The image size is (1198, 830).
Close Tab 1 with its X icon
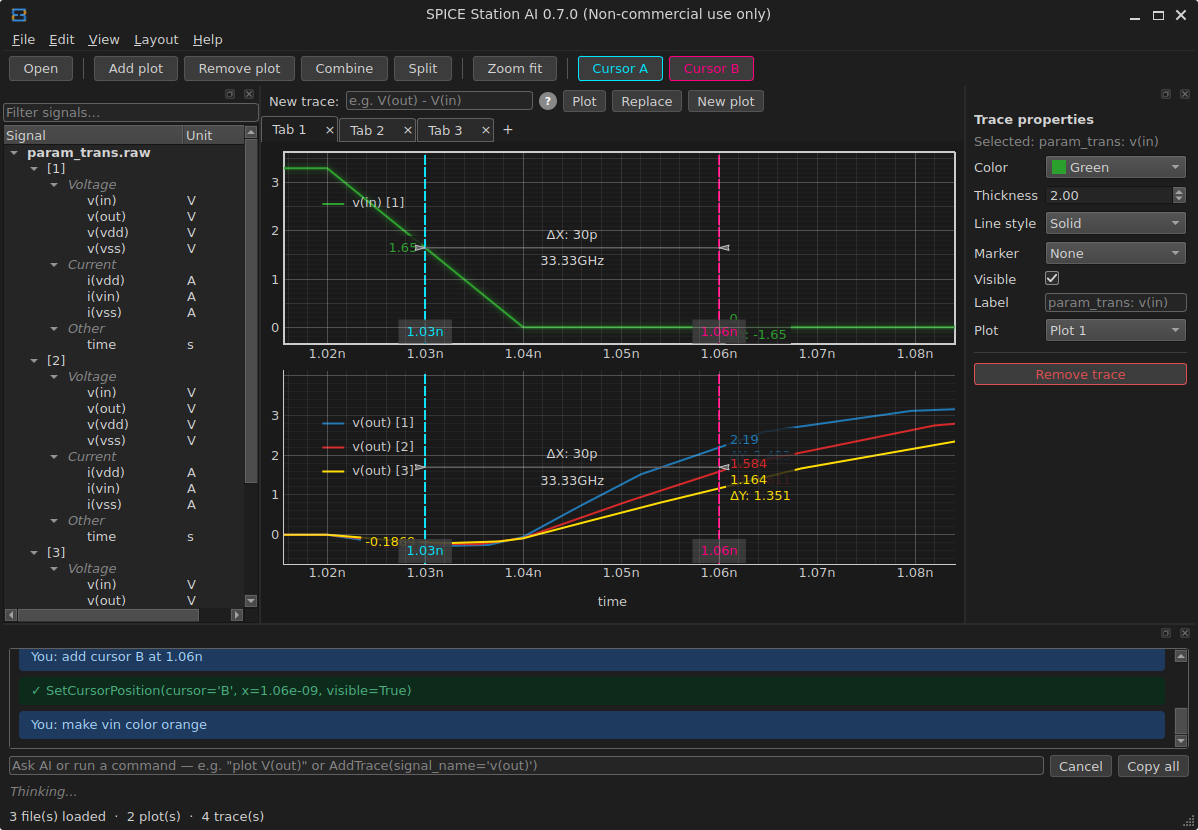[x=330, y=130]
